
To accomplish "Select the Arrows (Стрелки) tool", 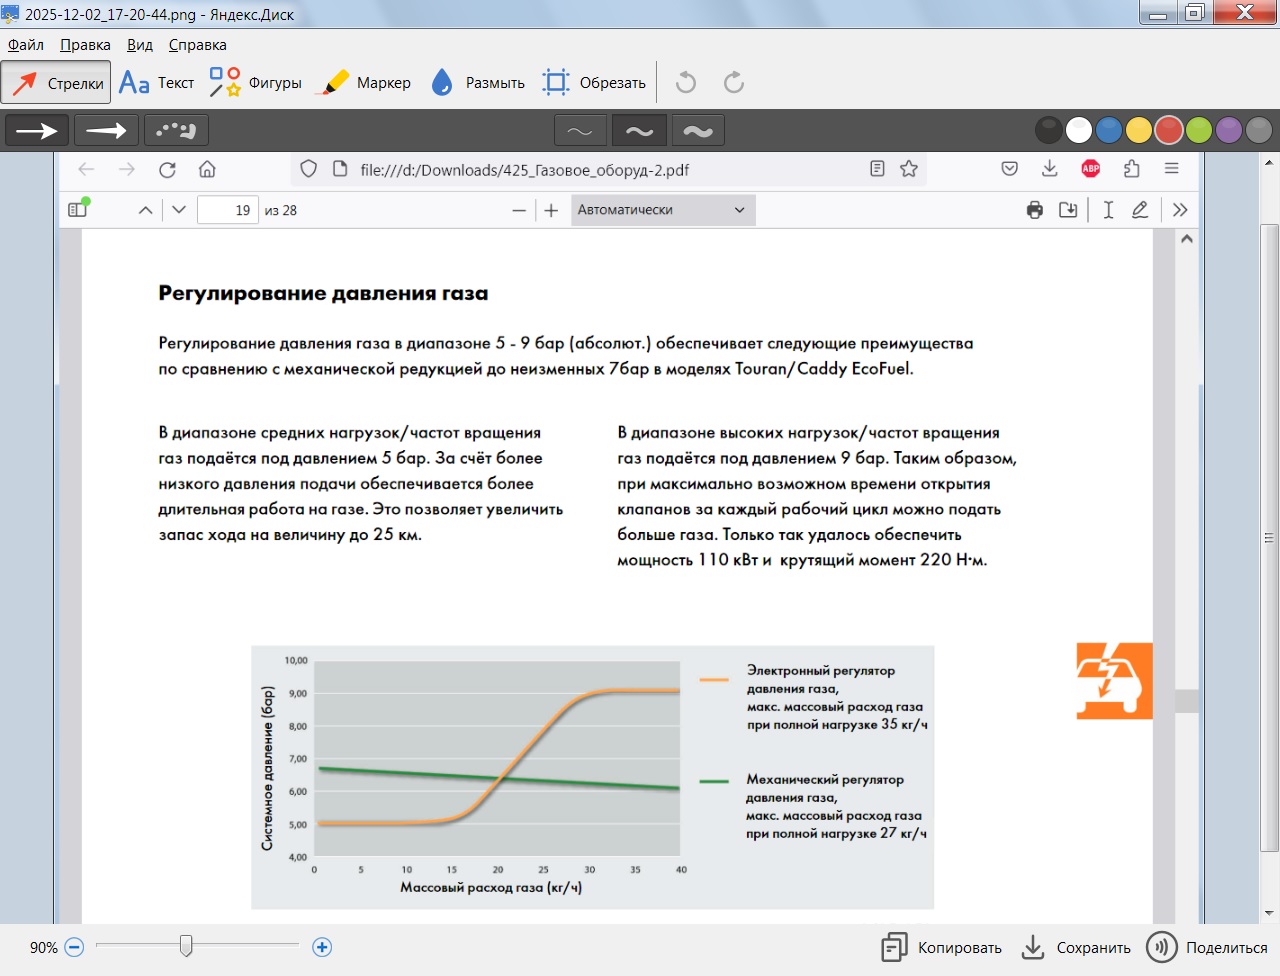I will [56, 83].
